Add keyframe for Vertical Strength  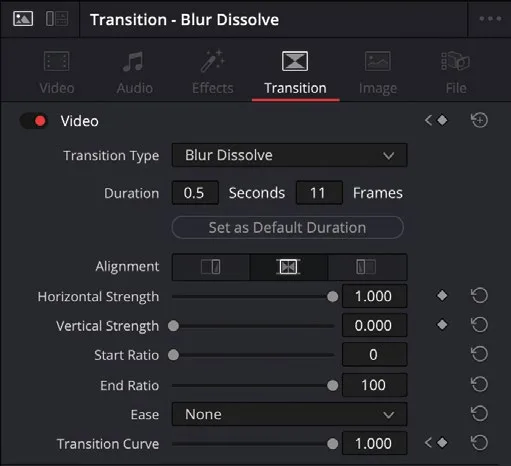[x=442, y=325]
